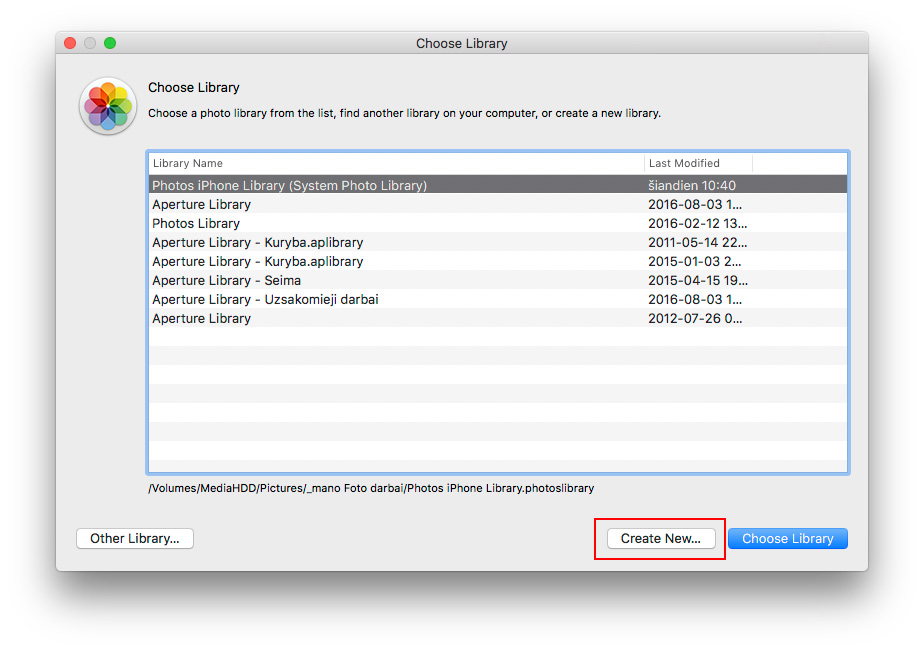Select the Aperture Library - Seima name
The height and width of the screenshot is (651, 924).
226,280
